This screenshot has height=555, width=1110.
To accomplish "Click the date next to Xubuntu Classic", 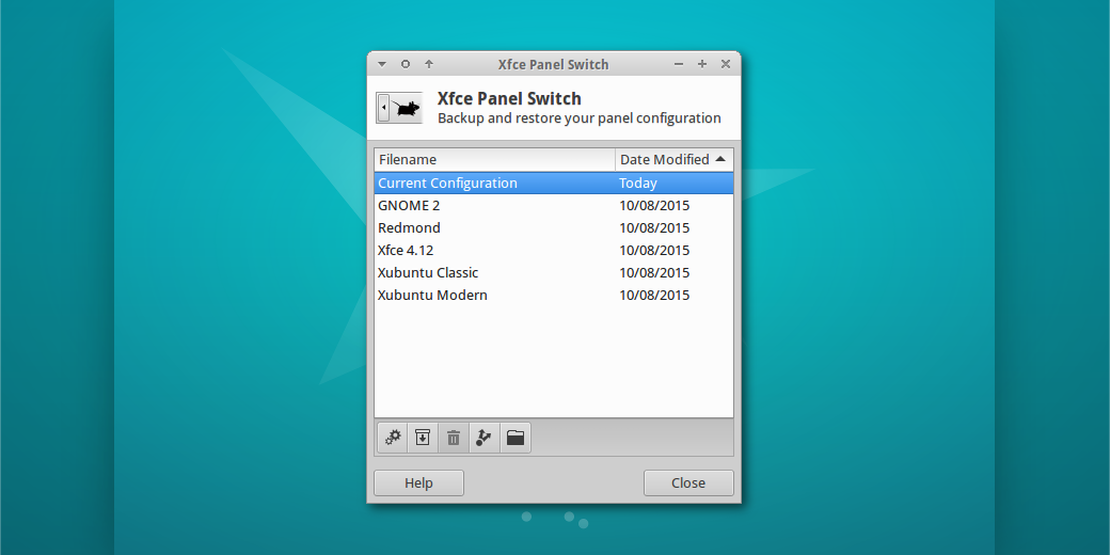I will (x=654, y=273).
